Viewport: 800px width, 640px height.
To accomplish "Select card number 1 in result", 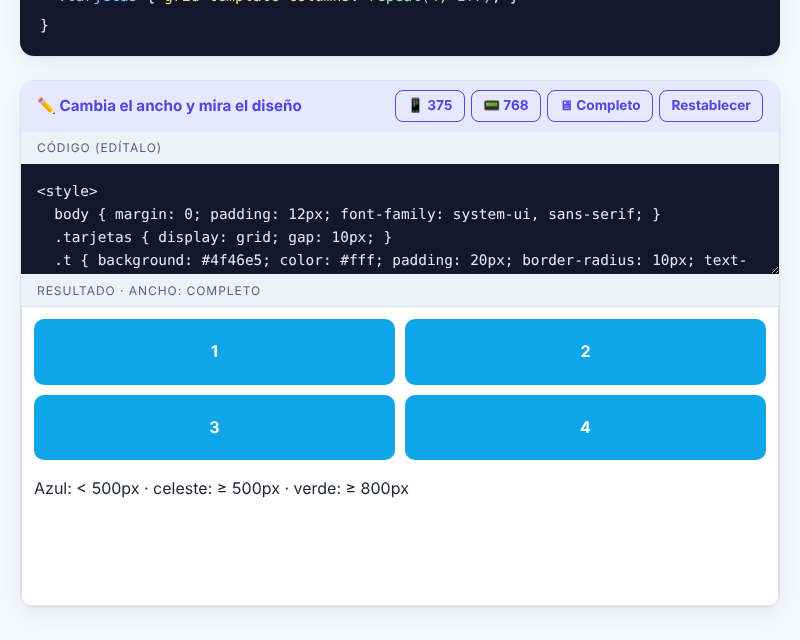I will tap(214, 352).
